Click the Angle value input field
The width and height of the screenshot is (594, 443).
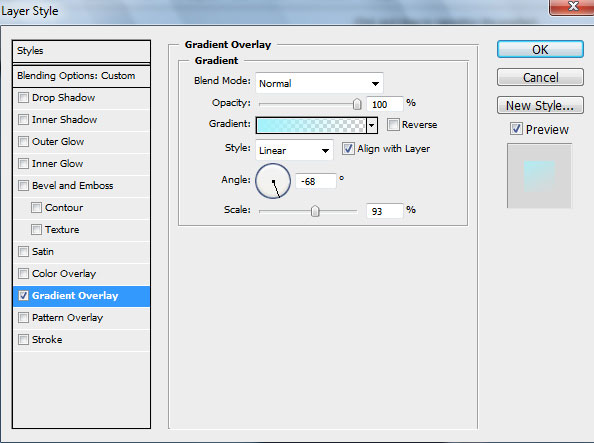(x=316, y=181)
